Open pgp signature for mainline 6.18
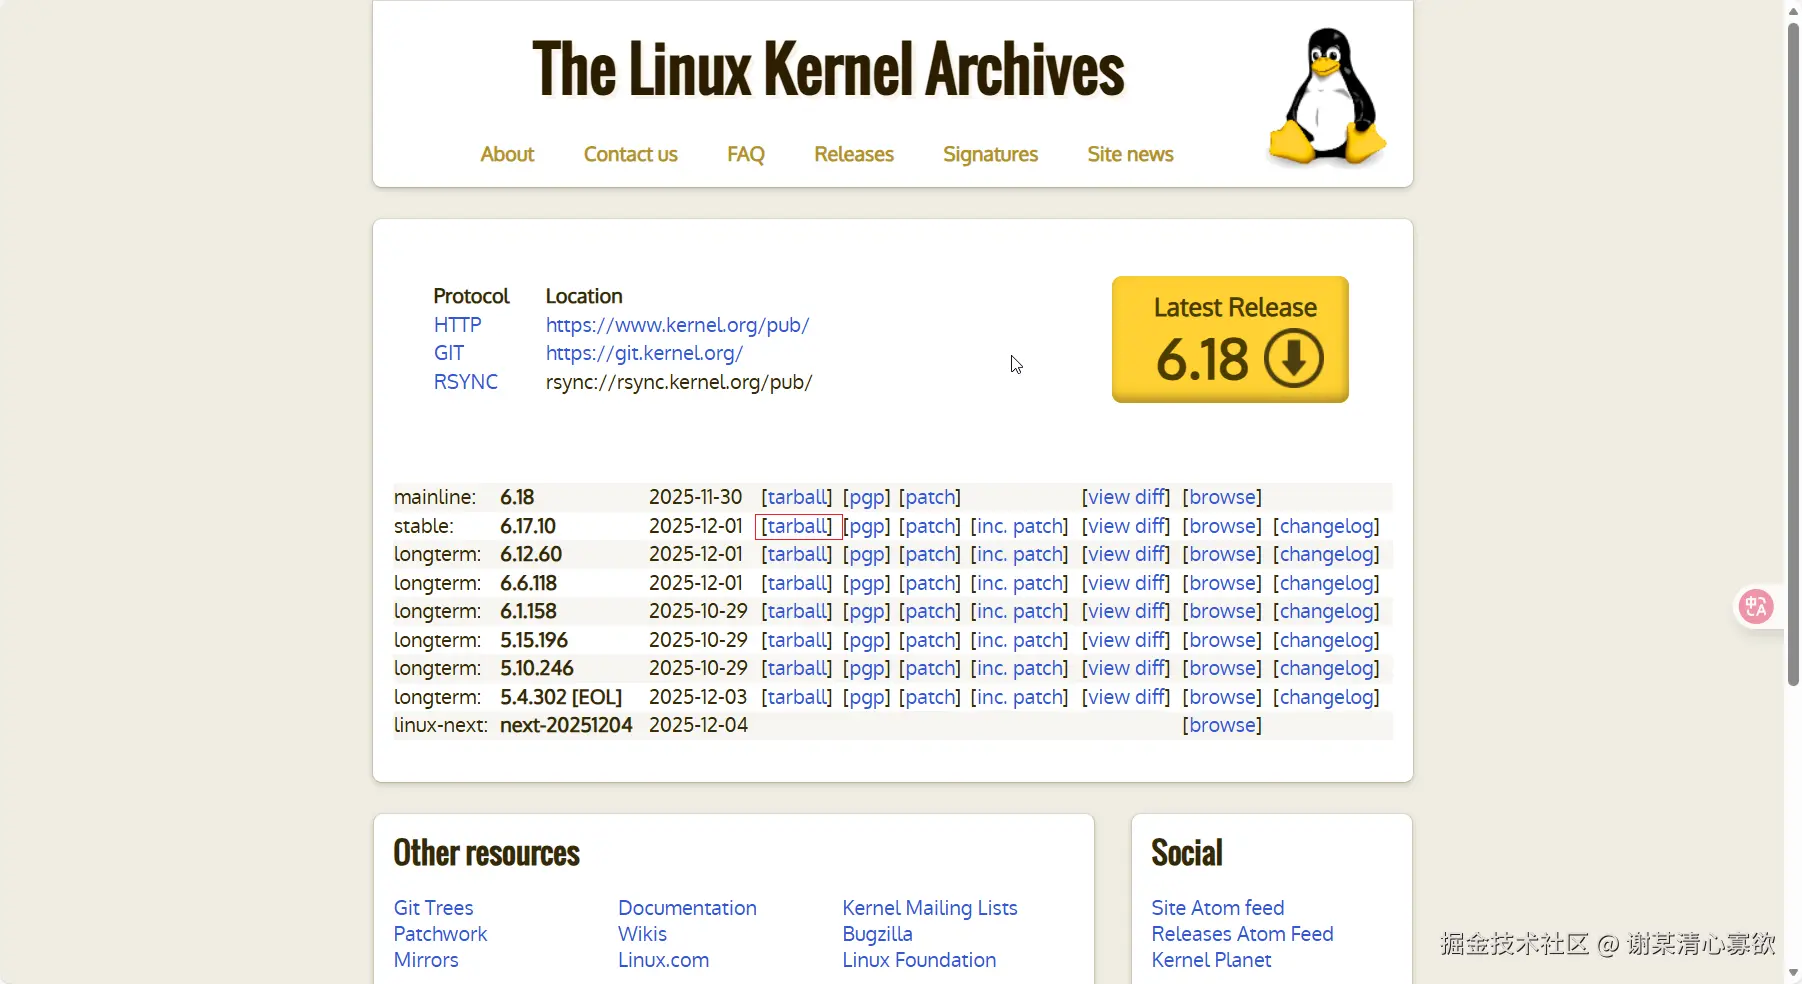 point(866,497)
